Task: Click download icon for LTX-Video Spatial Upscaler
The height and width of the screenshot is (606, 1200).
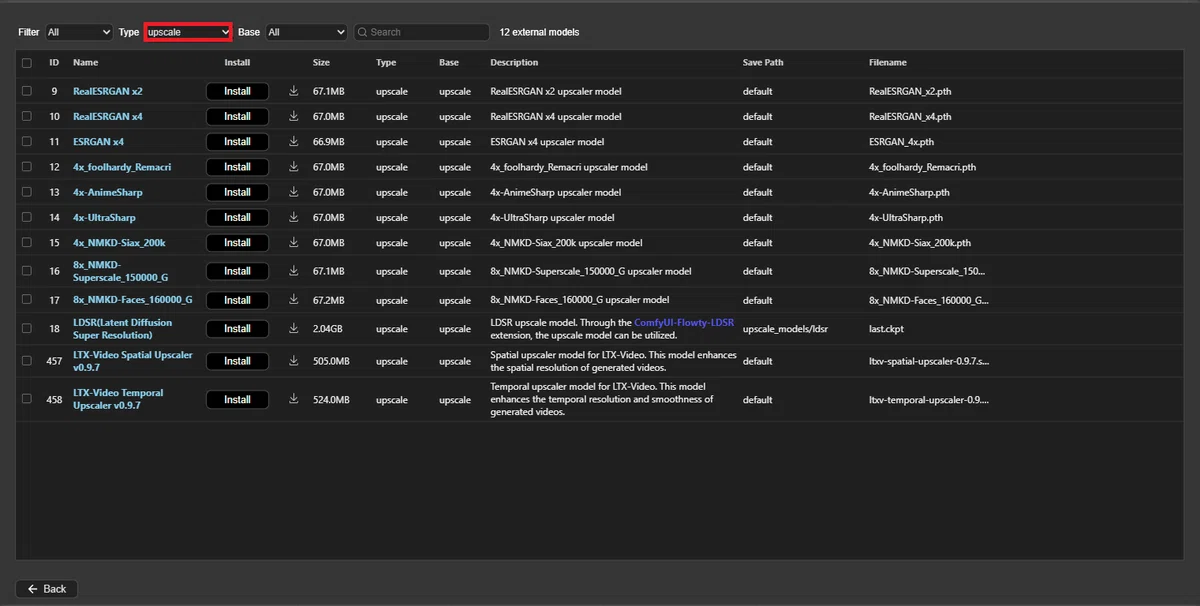Action: click(x=294, y=361)
